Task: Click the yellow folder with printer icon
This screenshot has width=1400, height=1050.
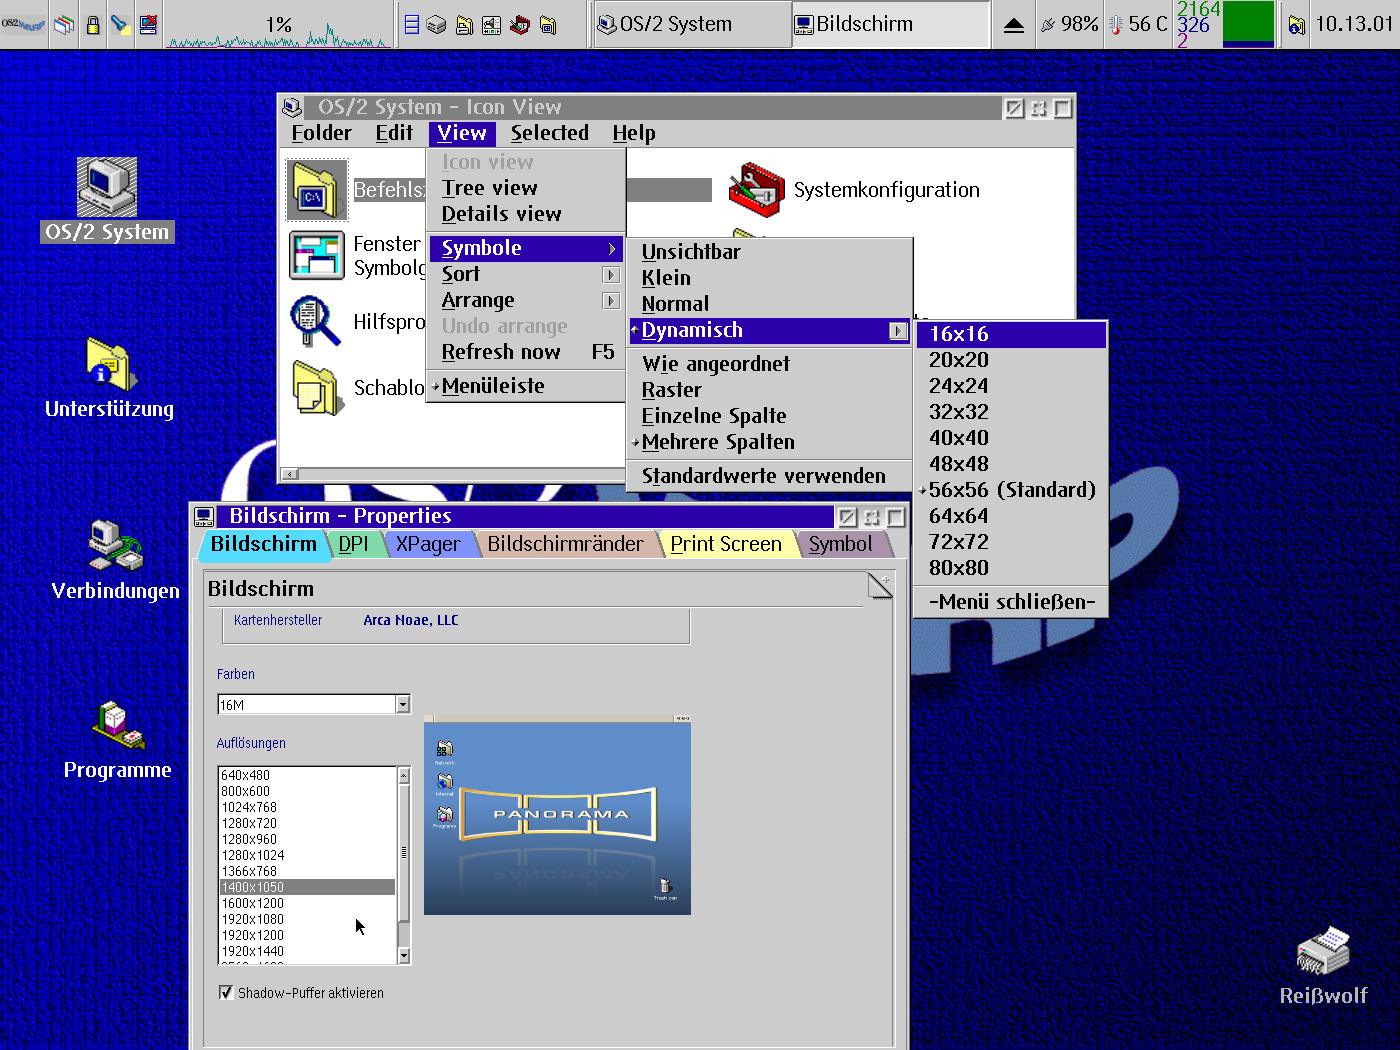Action: pyautogui.click(x=464, y=24)
